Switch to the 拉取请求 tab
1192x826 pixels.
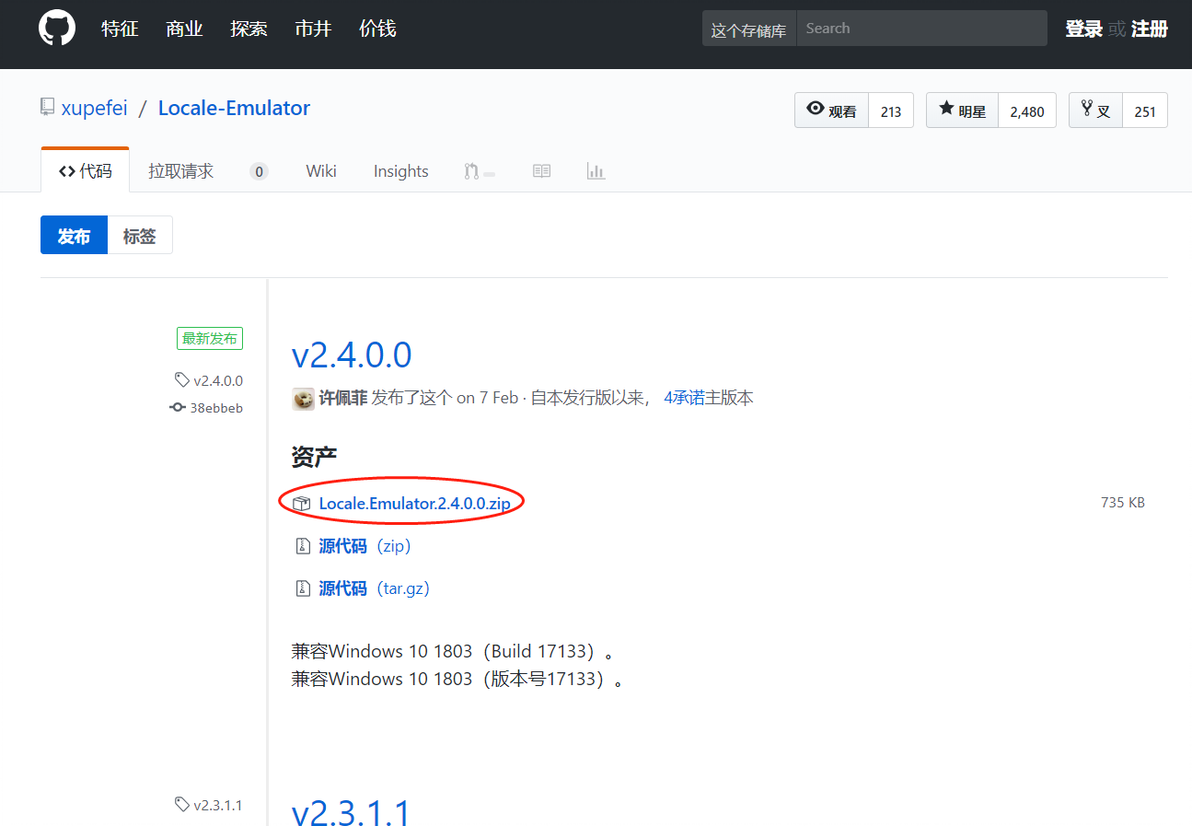181,171
